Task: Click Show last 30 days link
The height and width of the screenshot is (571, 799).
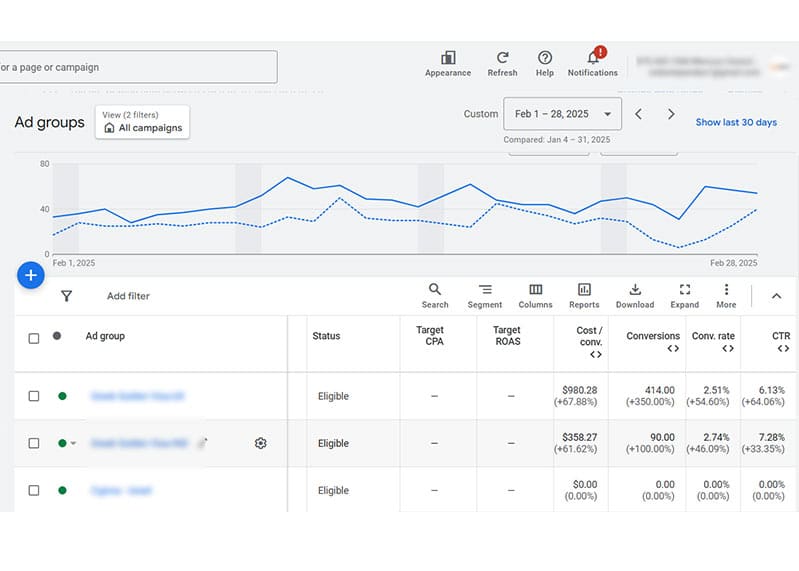Action: tap(736, 122)
